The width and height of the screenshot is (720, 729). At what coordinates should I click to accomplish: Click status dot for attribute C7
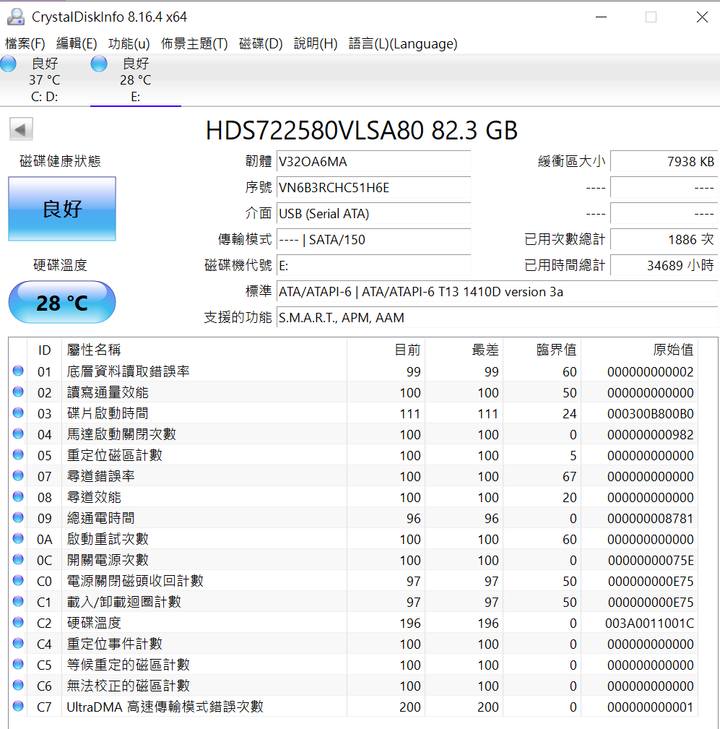click(x=18, y=706)
